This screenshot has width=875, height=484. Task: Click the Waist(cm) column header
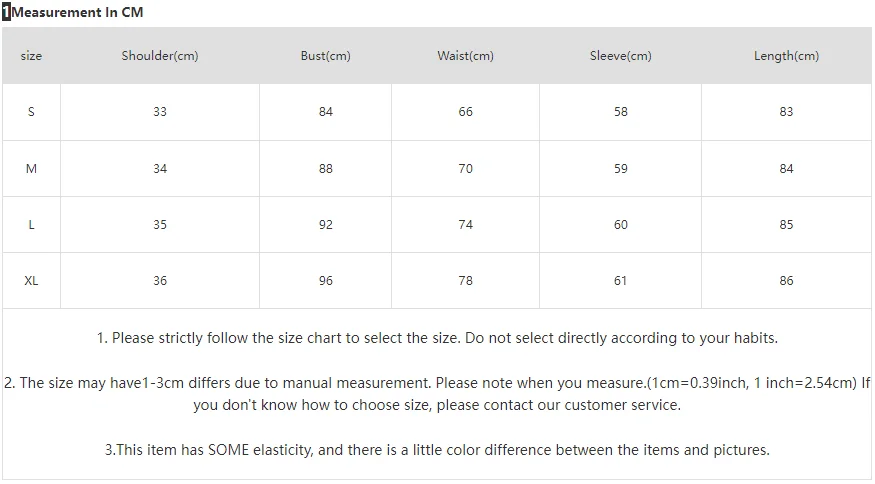466,56
